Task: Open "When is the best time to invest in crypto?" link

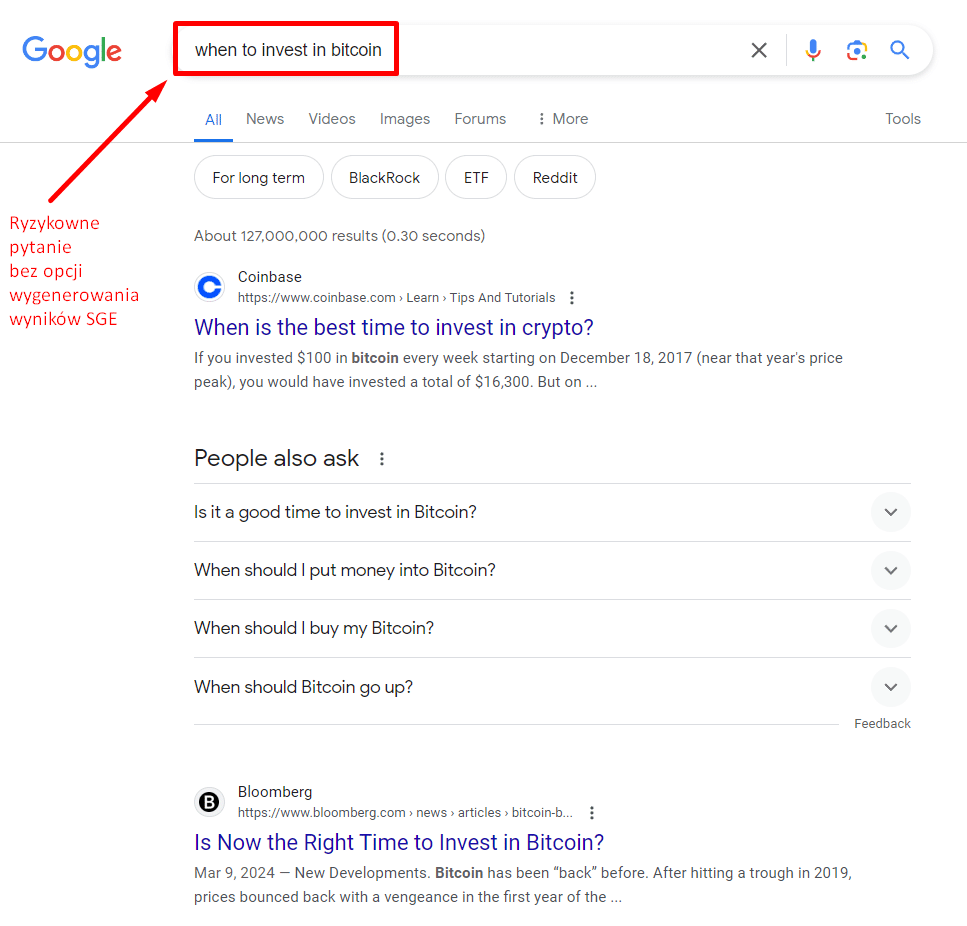Action: [394, 327]
